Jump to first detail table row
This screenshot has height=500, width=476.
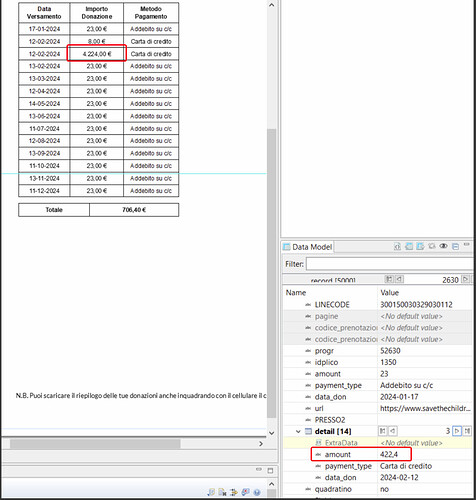(383, 431)
